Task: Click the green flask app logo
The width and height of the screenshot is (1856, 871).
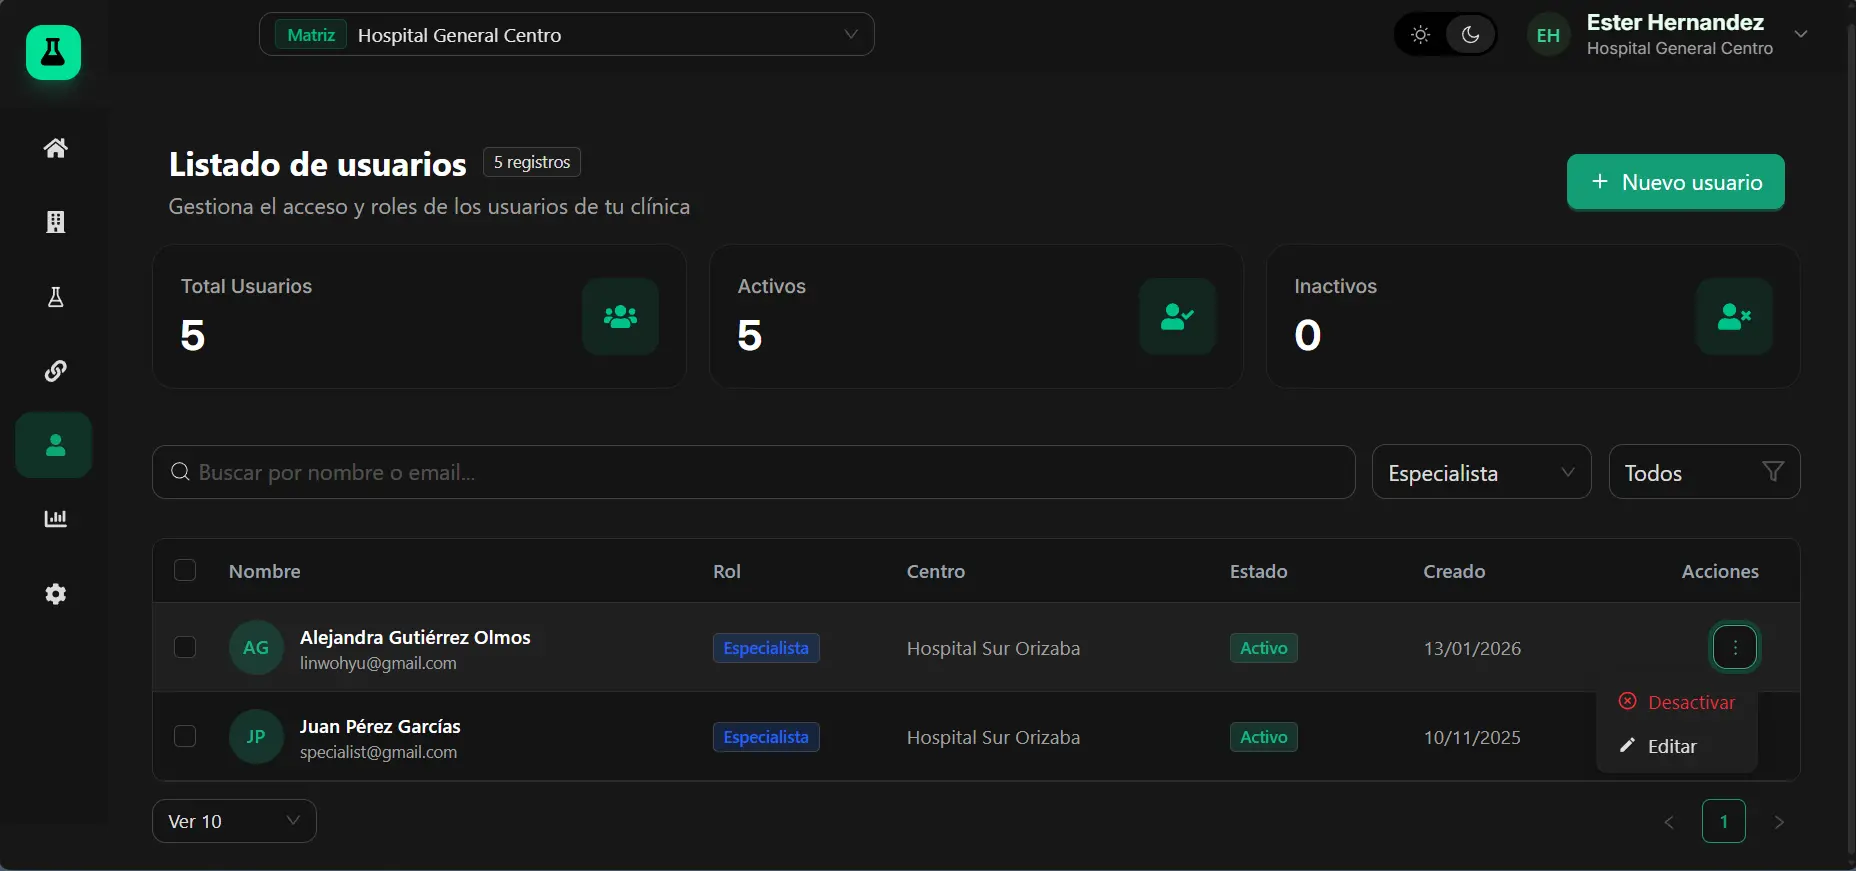Action: tap(53, 53)
